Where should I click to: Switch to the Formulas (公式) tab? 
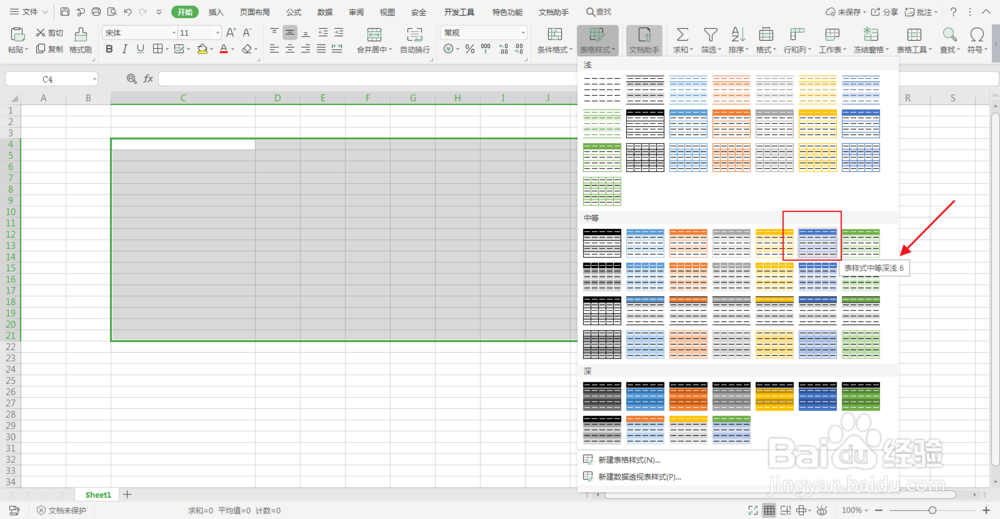click(x=293, y=12)
